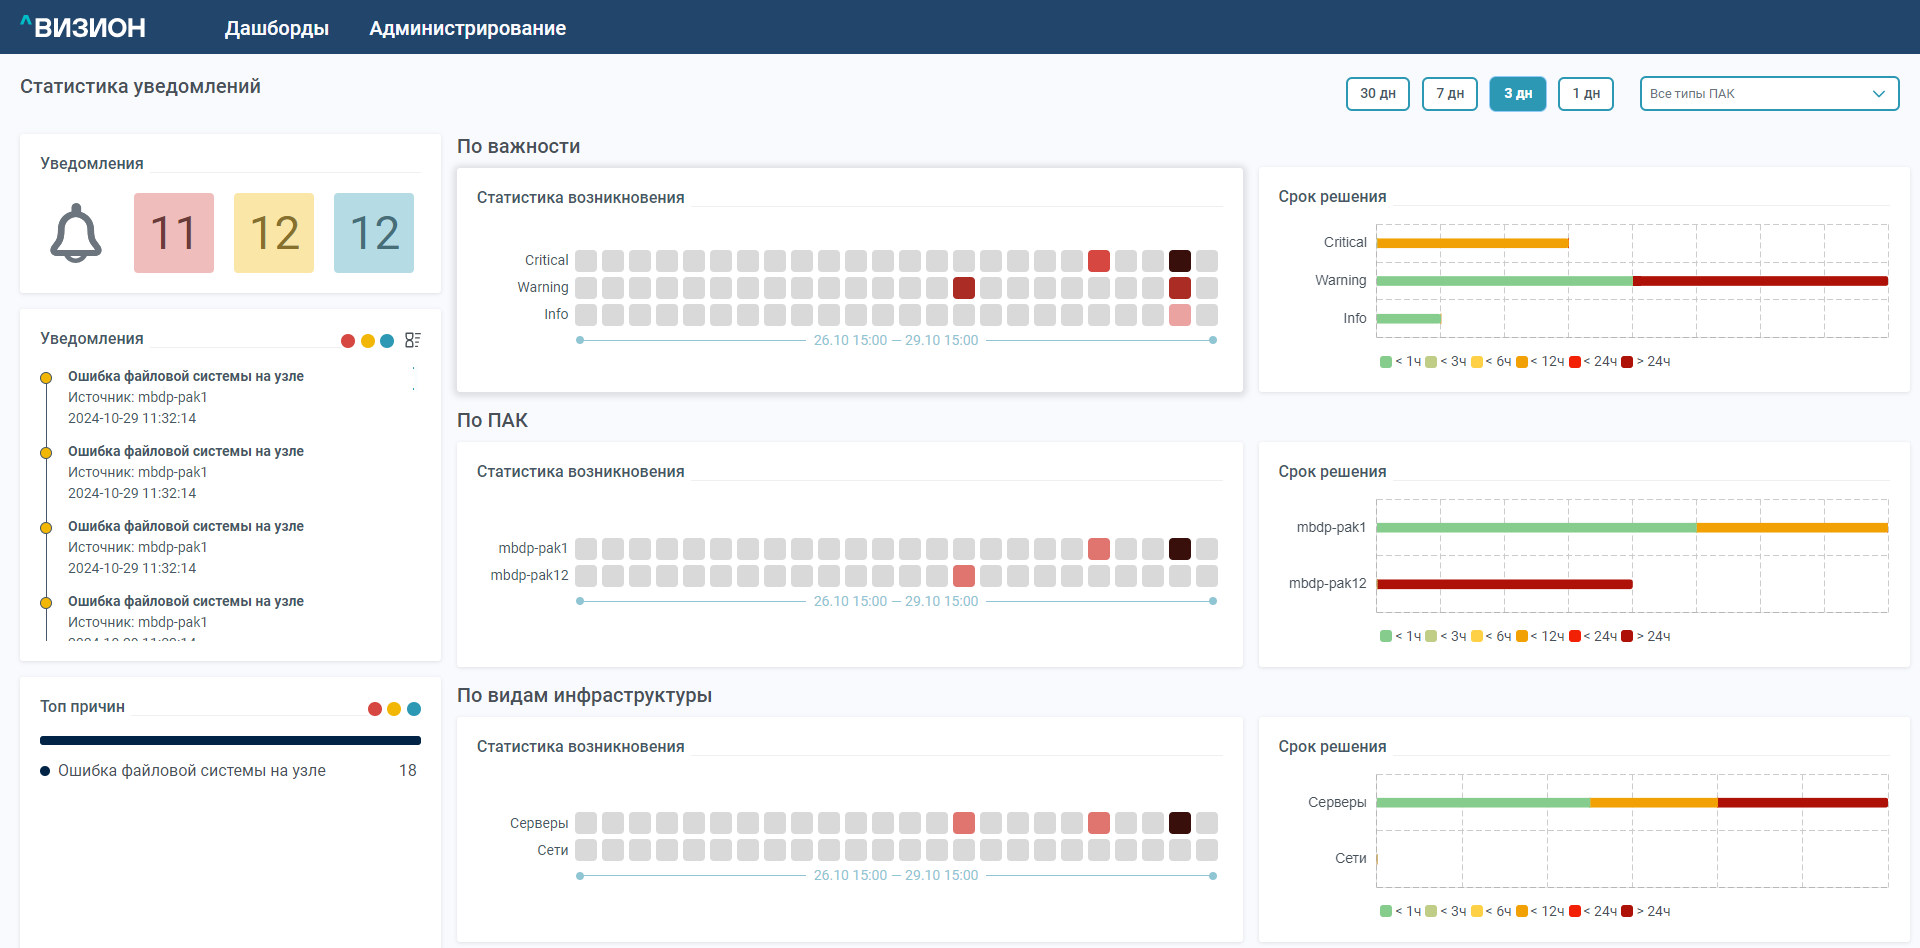Toggle red critical filter in Топ причин

pos(375,709)
